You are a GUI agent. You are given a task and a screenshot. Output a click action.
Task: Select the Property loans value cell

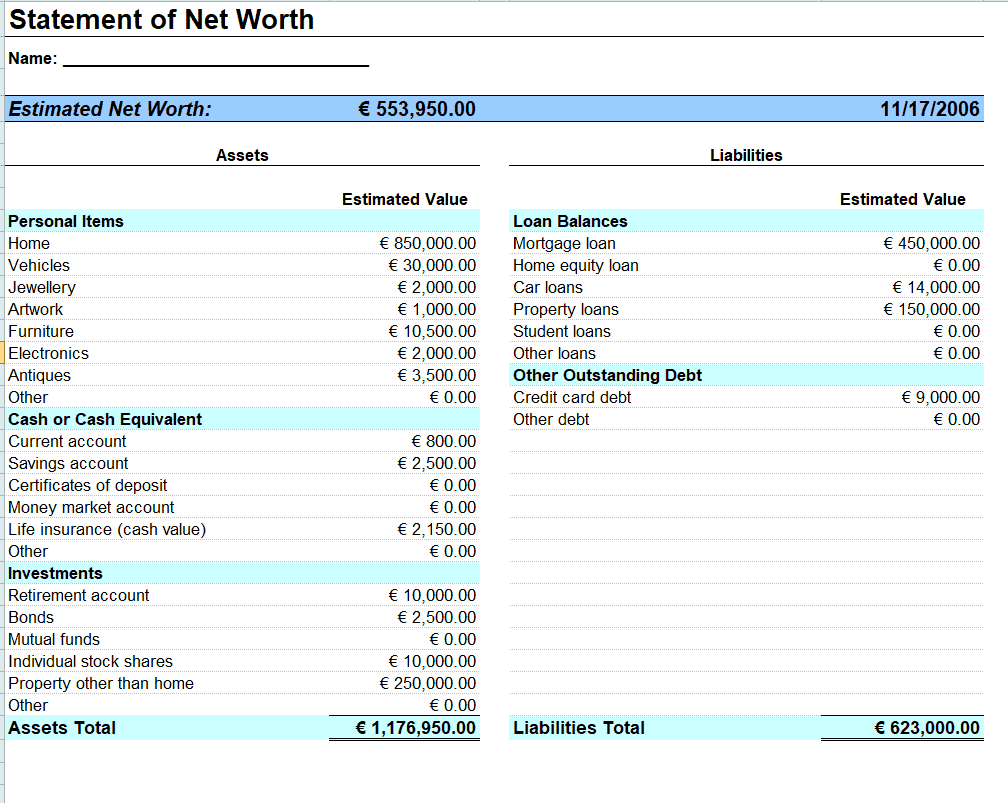pos(932,309)
